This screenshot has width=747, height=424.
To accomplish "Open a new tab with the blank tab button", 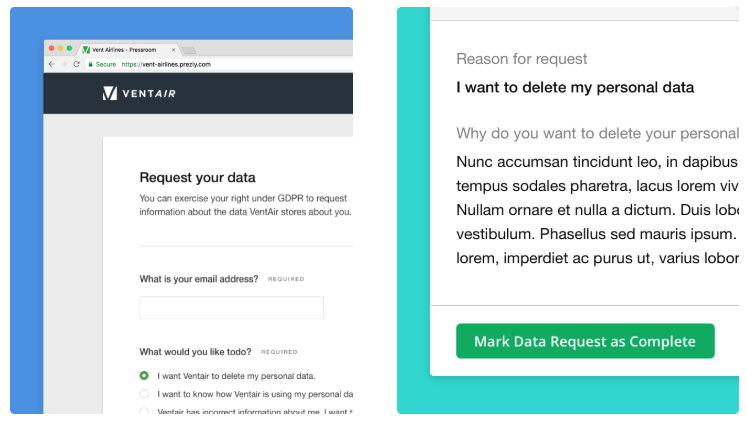I will 189,50.
